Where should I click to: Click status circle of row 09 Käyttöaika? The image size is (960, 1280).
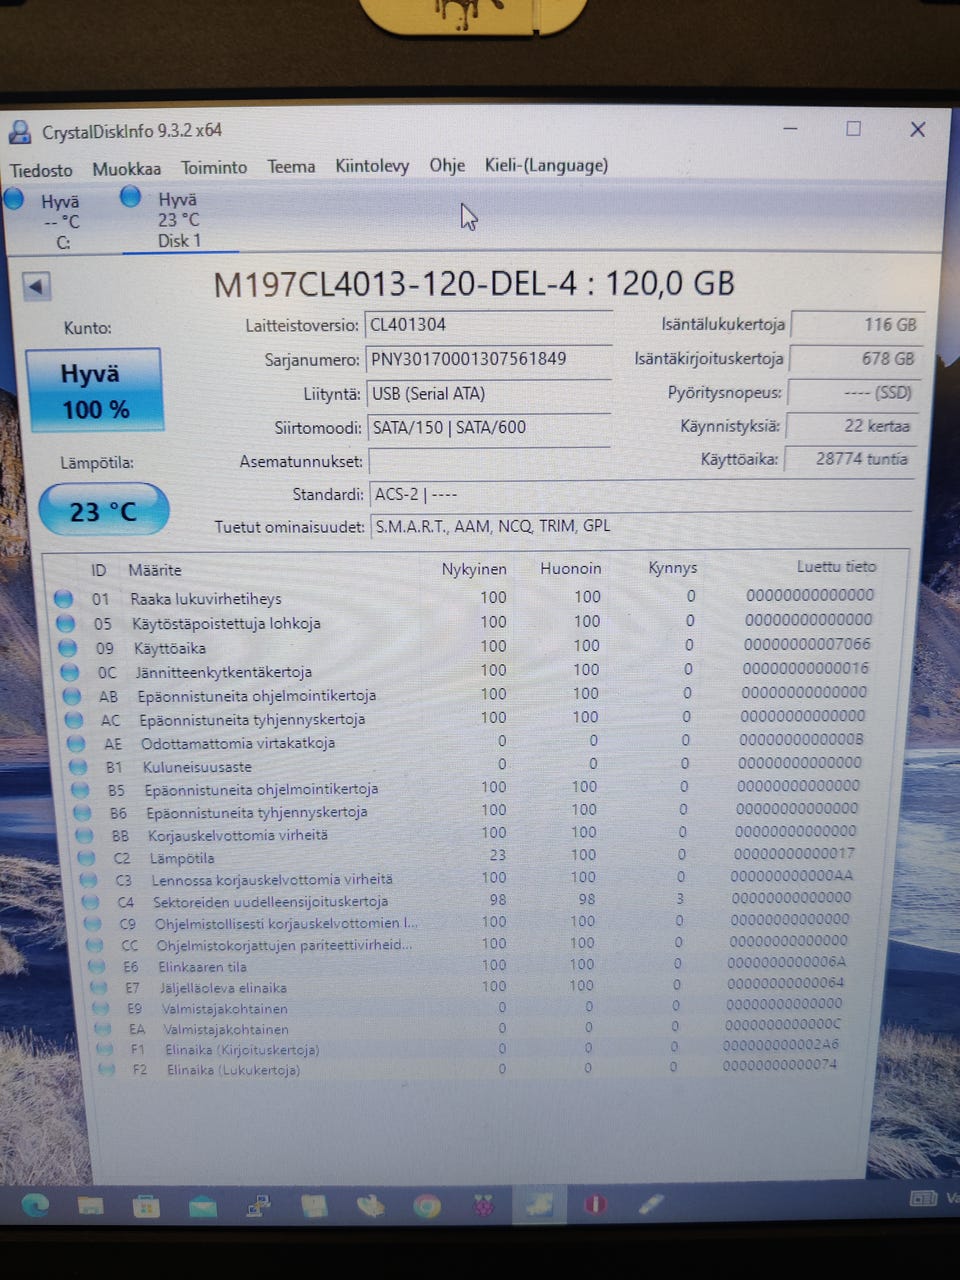click(68, 648)
